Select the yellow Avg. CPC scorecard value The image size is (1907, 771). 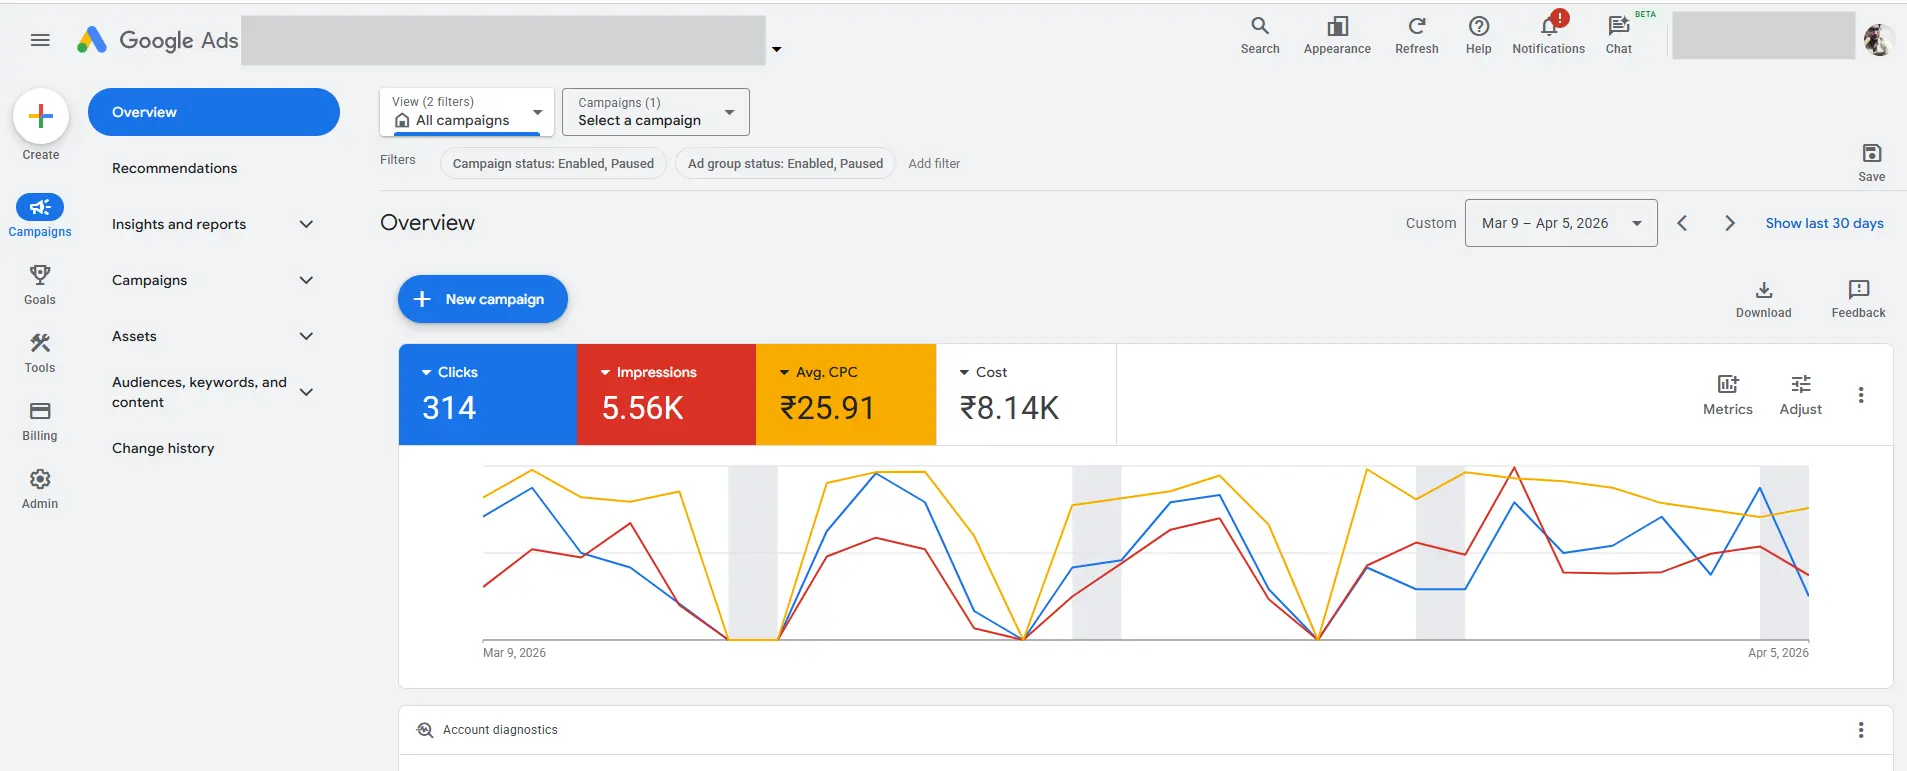[827, 408]
